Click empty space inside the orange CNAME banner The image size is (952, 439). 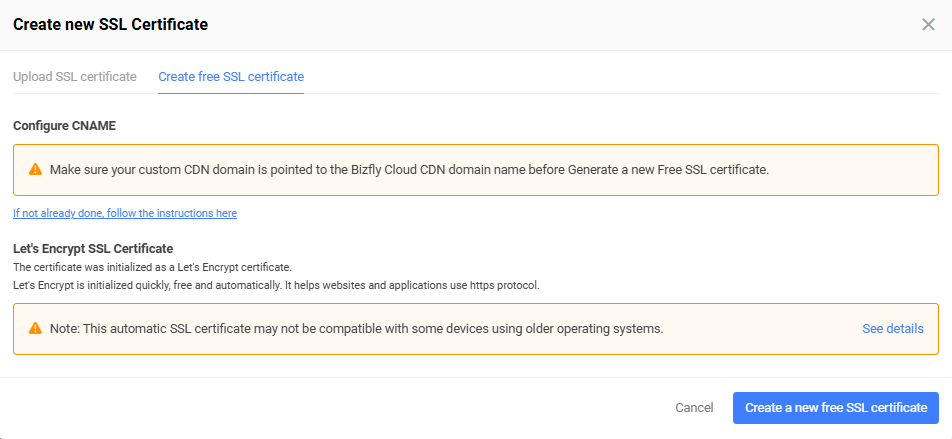tap(850, 170)
